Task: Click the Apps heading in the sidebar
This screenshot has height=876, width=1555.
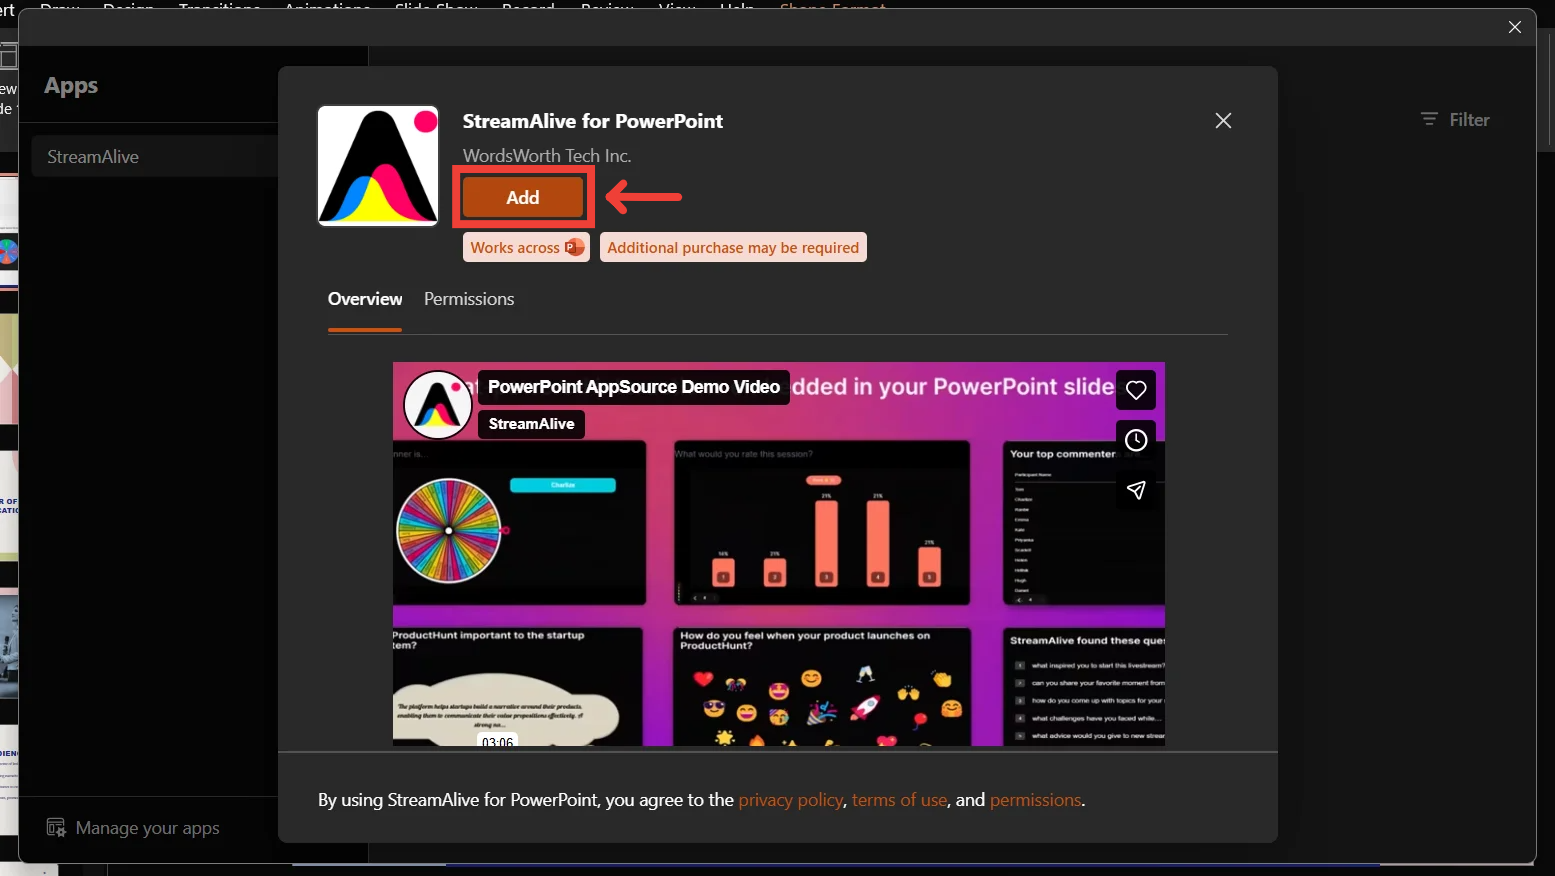Action: coord(71,86)
